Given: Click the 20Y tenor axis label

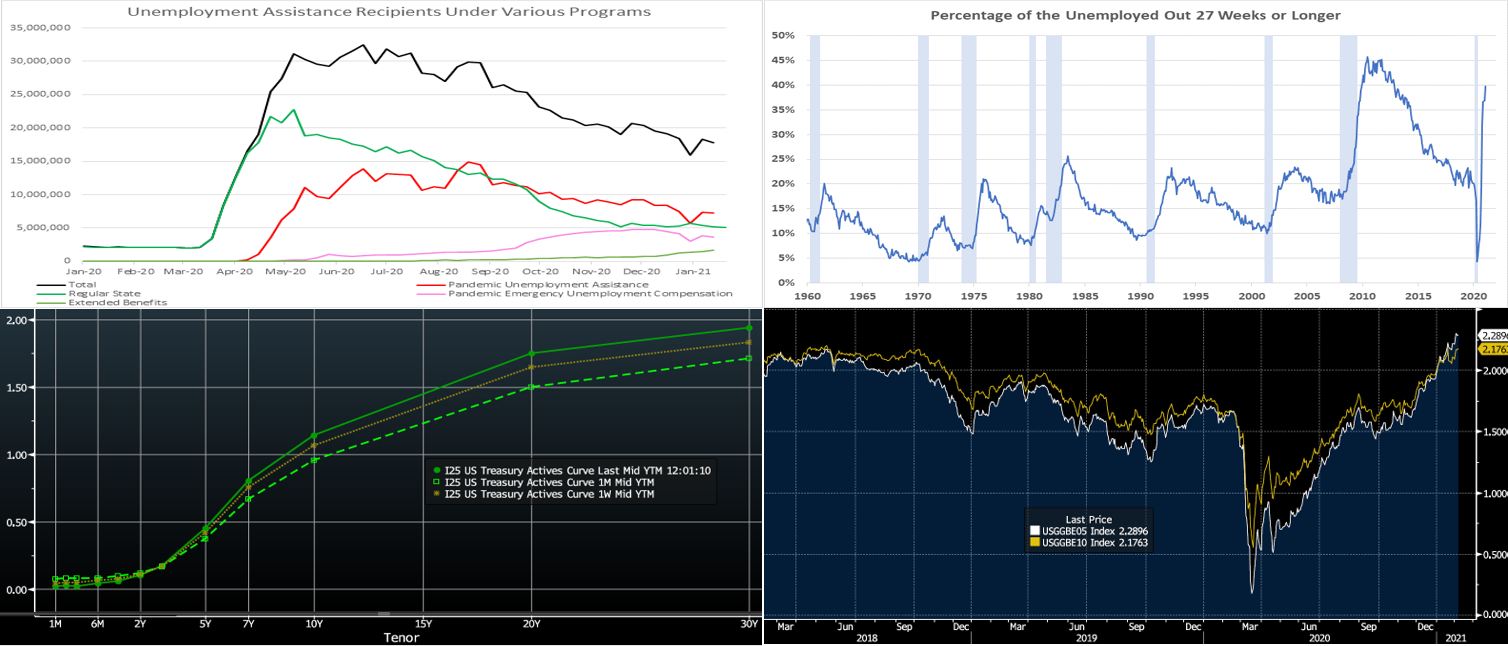Looking at the screenshot, I should tap(531, 624).
